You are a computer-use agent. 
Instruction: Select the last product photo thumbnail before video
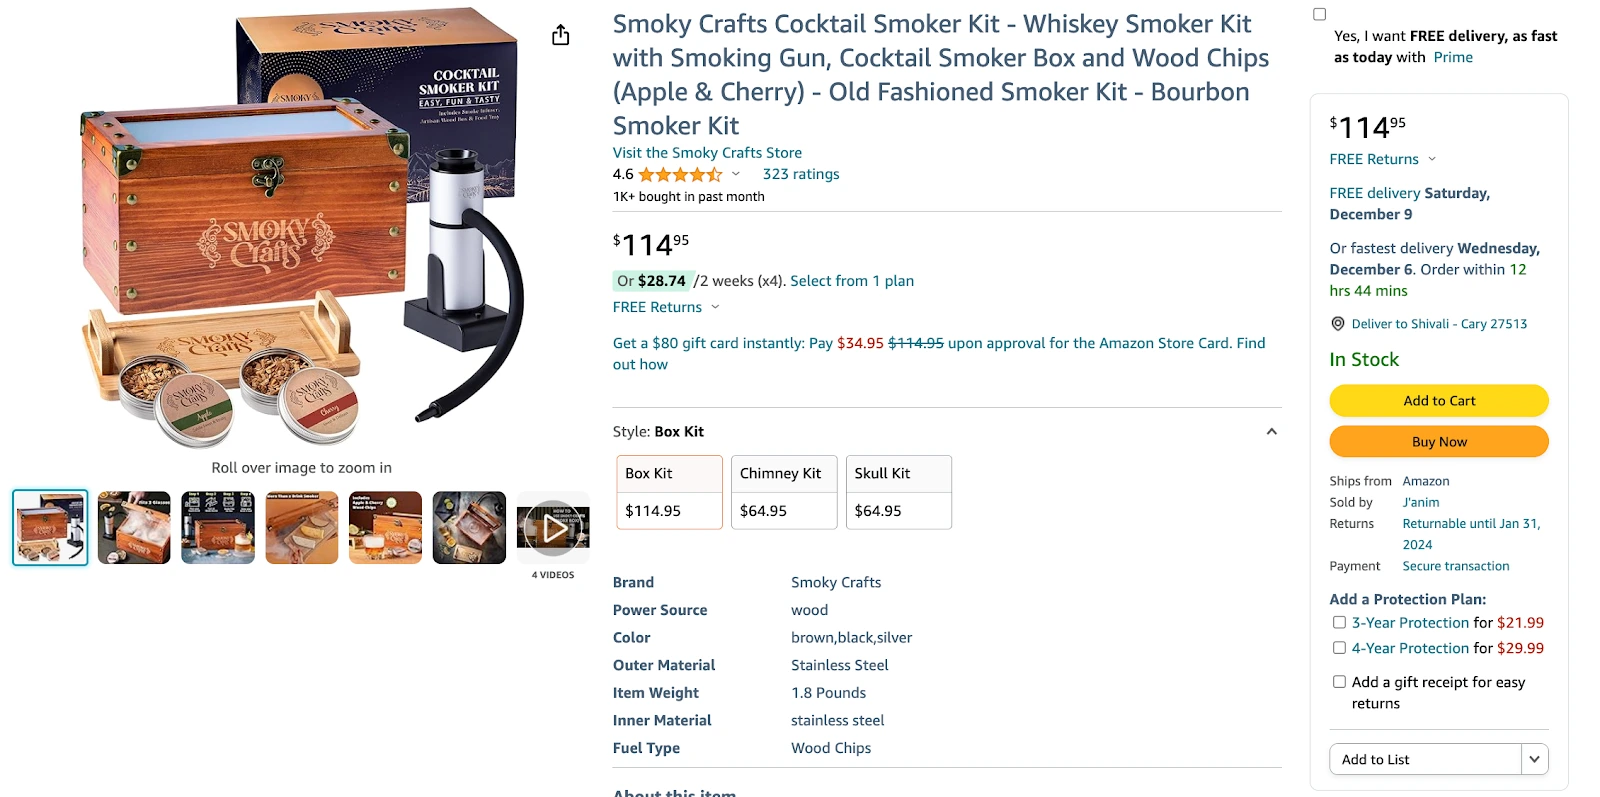469,528
